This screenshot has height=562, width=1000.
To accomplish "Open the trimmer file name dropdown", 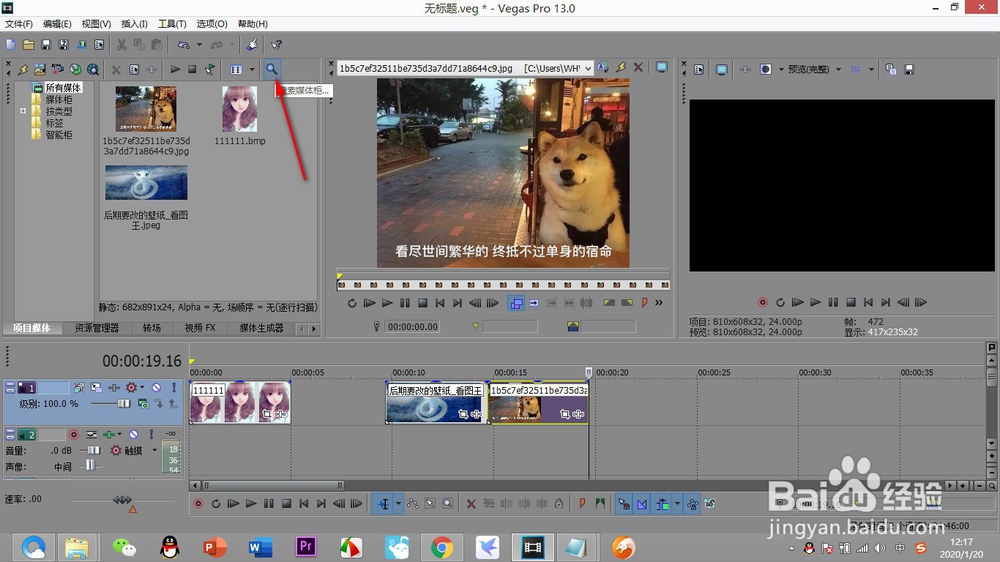I will (x=587, y=68).
